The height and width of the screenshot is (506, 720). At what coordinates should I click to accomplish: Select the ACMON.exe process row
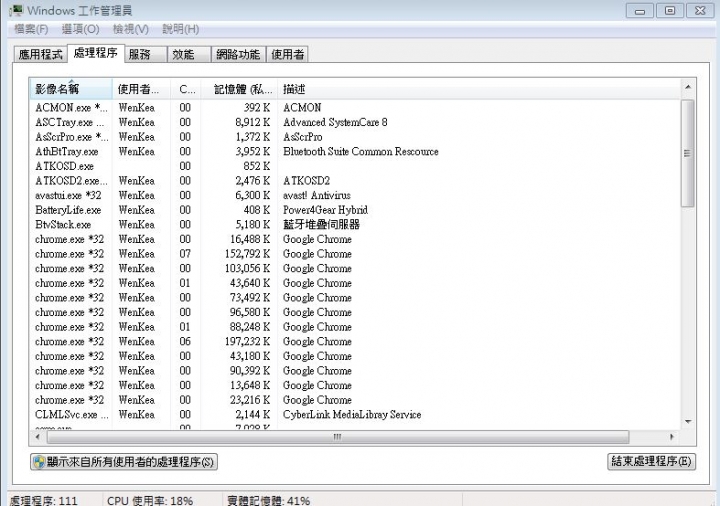pyautogui.click(x=354, y=107)
